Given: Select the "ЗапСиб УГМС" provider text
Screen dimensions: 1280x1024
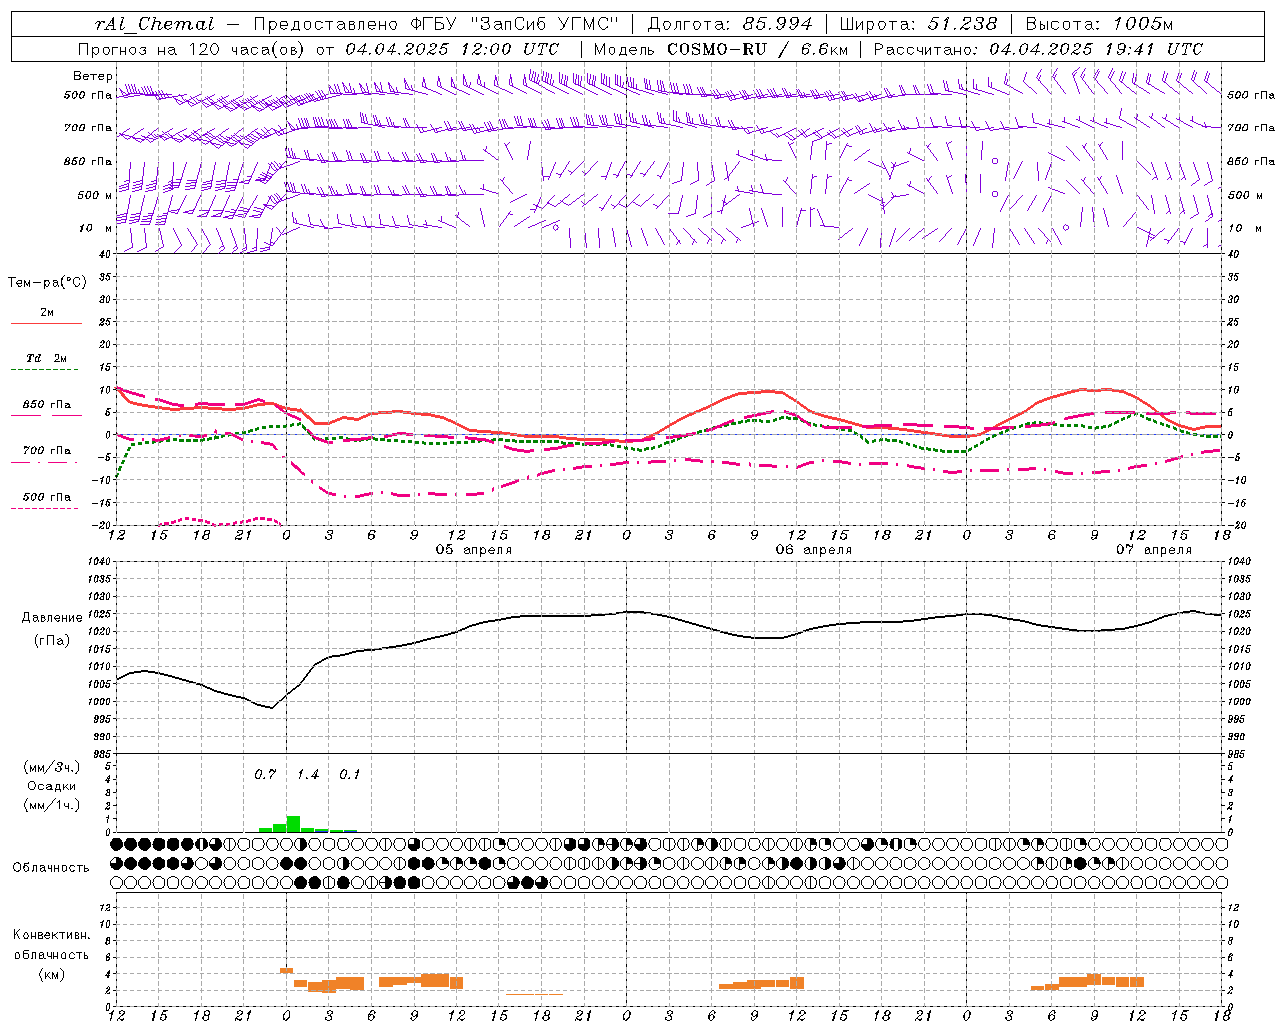Looking at the screenshot, I should coord(545,24).
